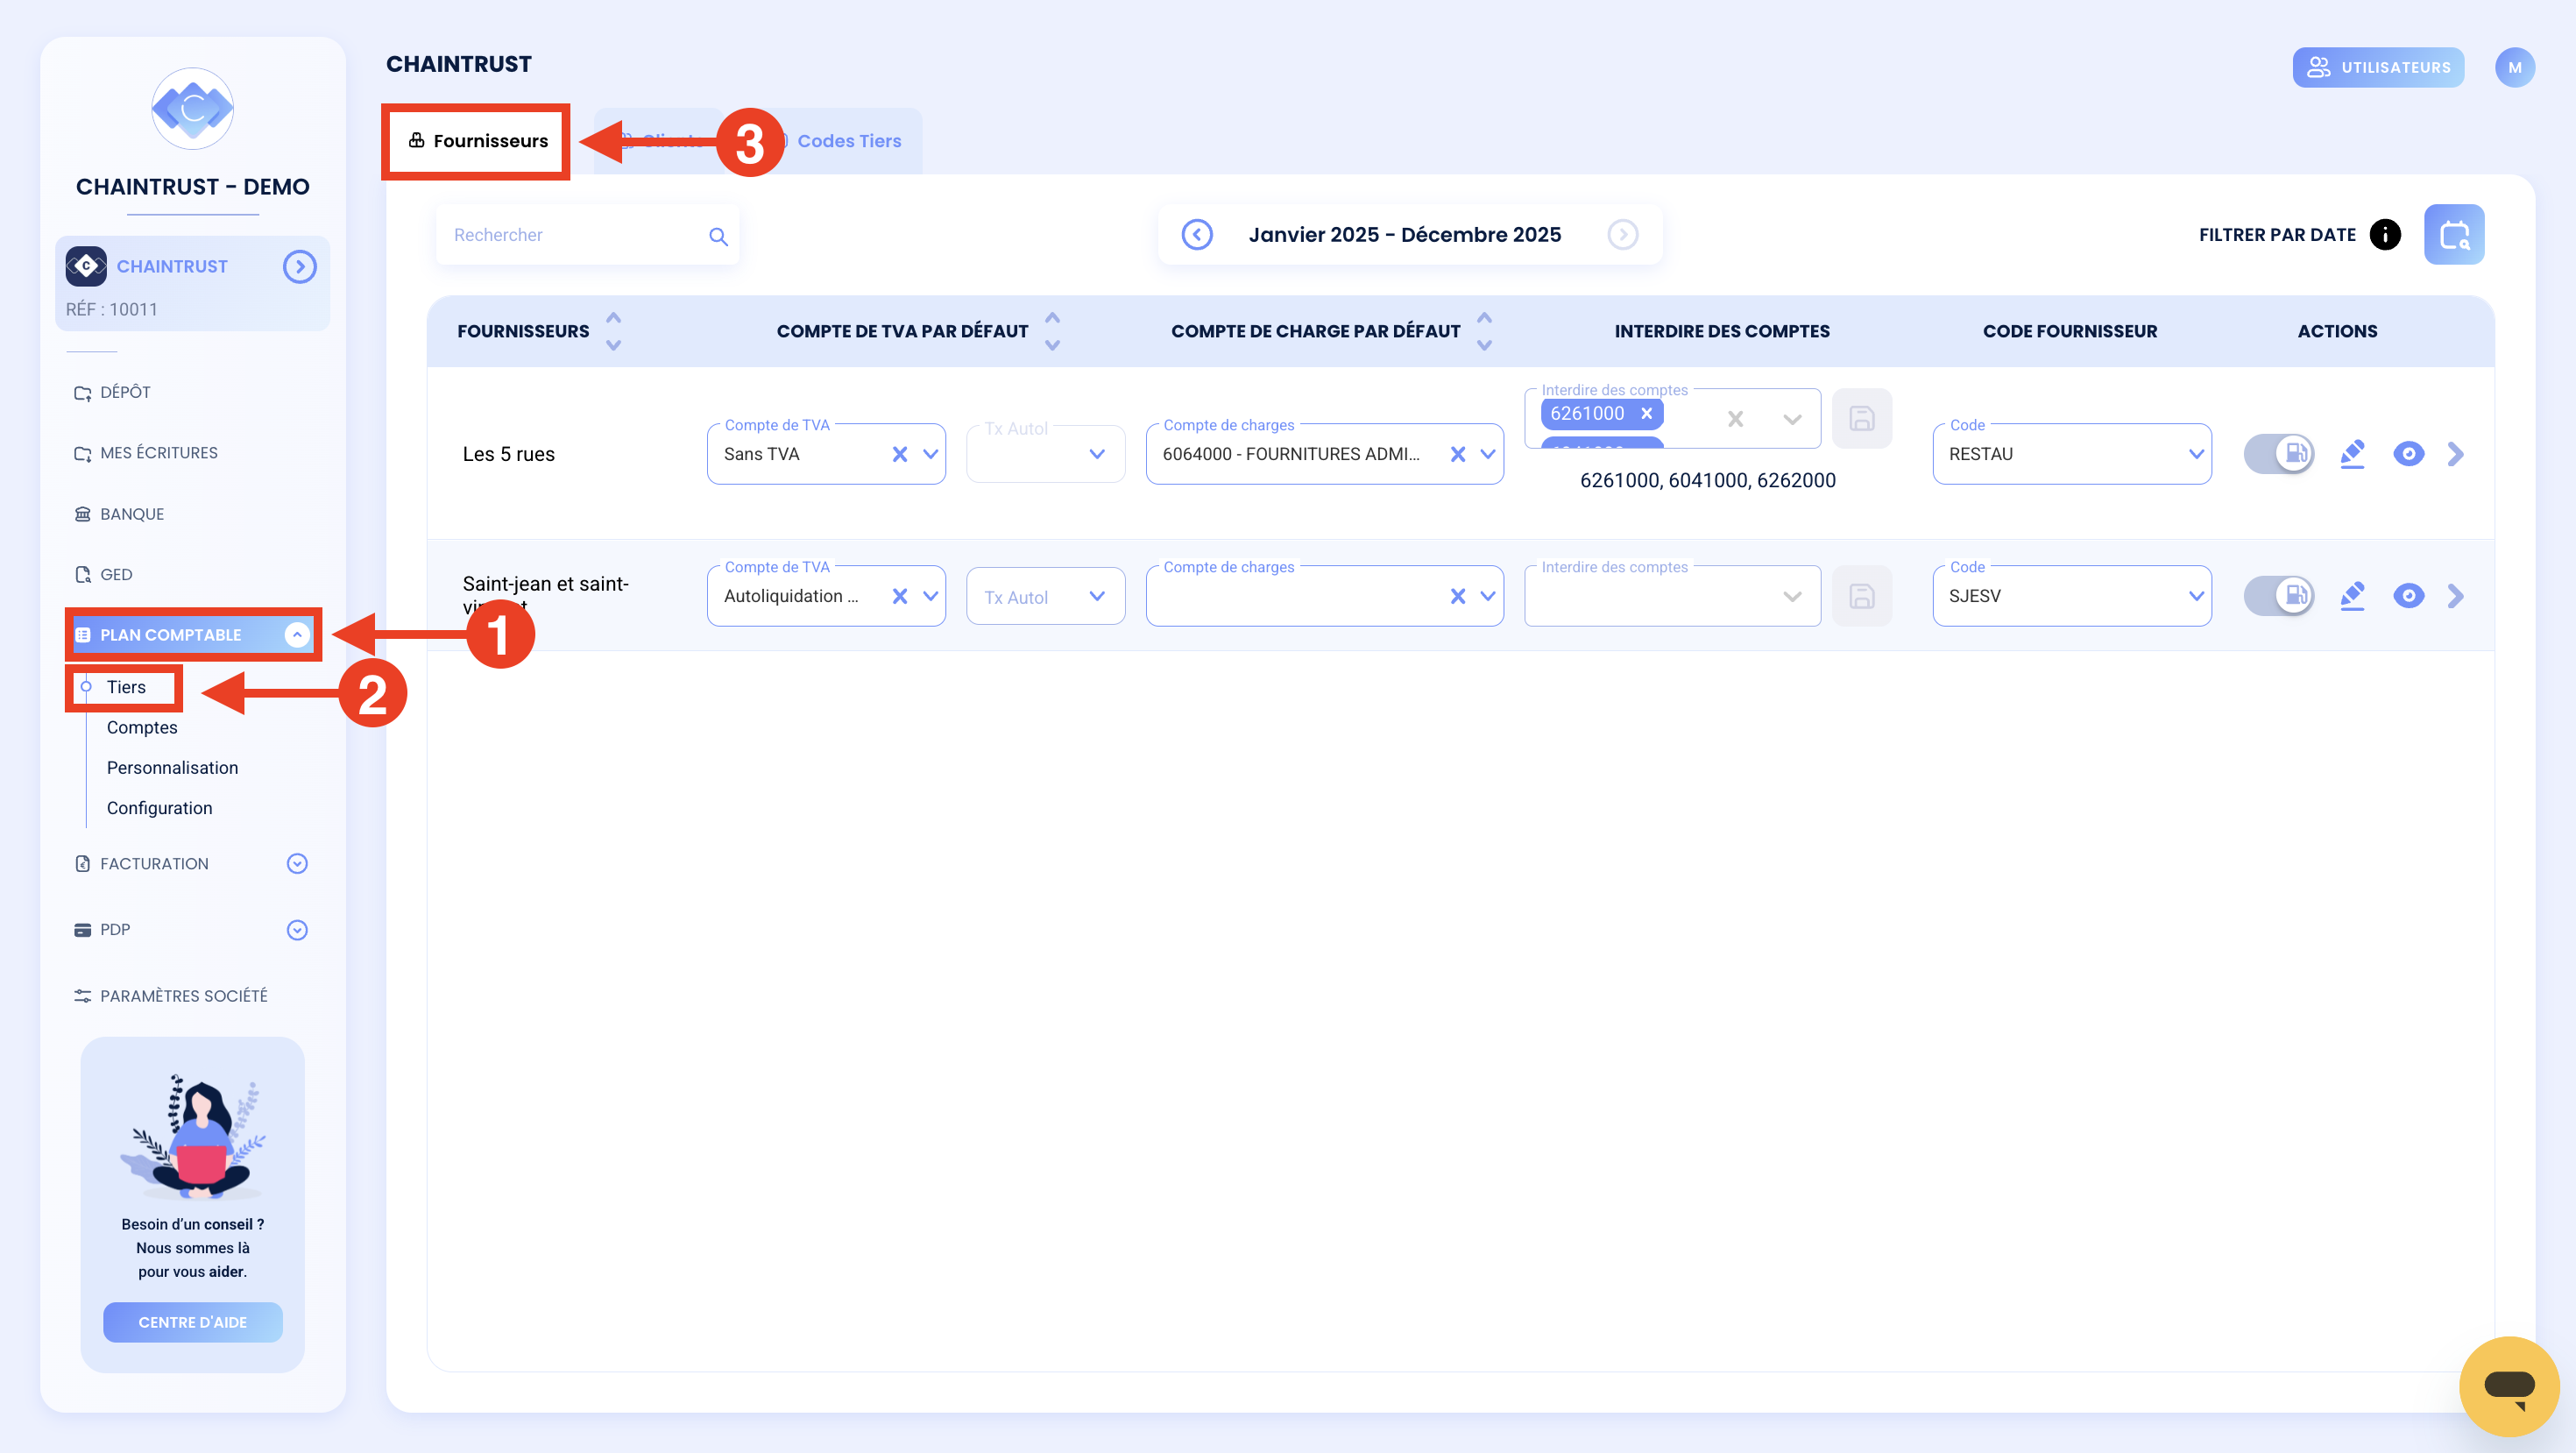Open the user avatar M
Viewport: 2576px width, 1453px height.
click(2514, 67)
